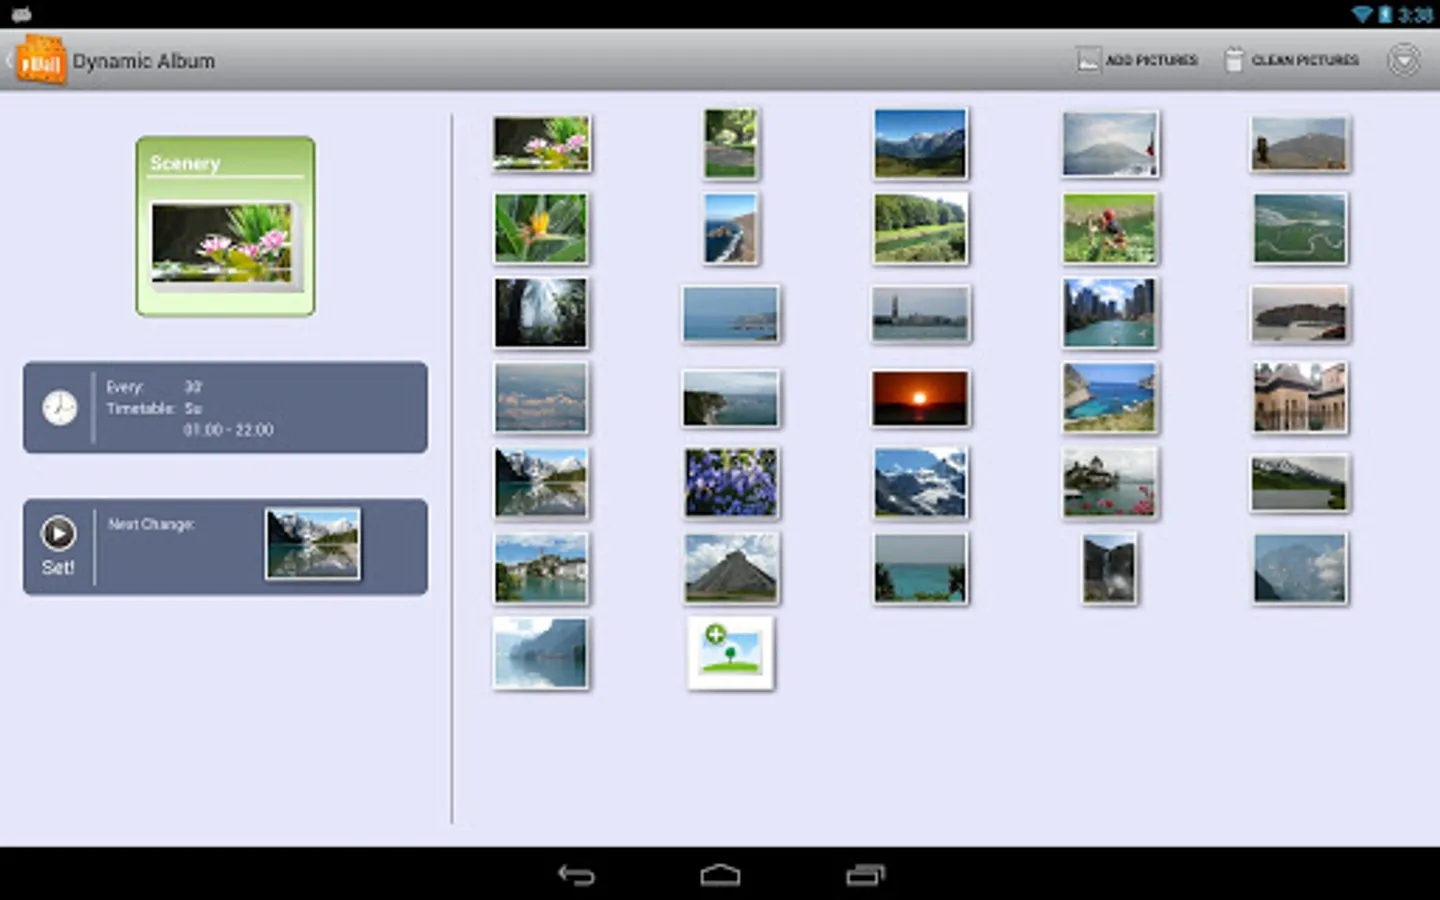Select the bird of paradise flower thumbnail
The width and height of the screenshot is (1440, 900).
click(x=541, y=228)
